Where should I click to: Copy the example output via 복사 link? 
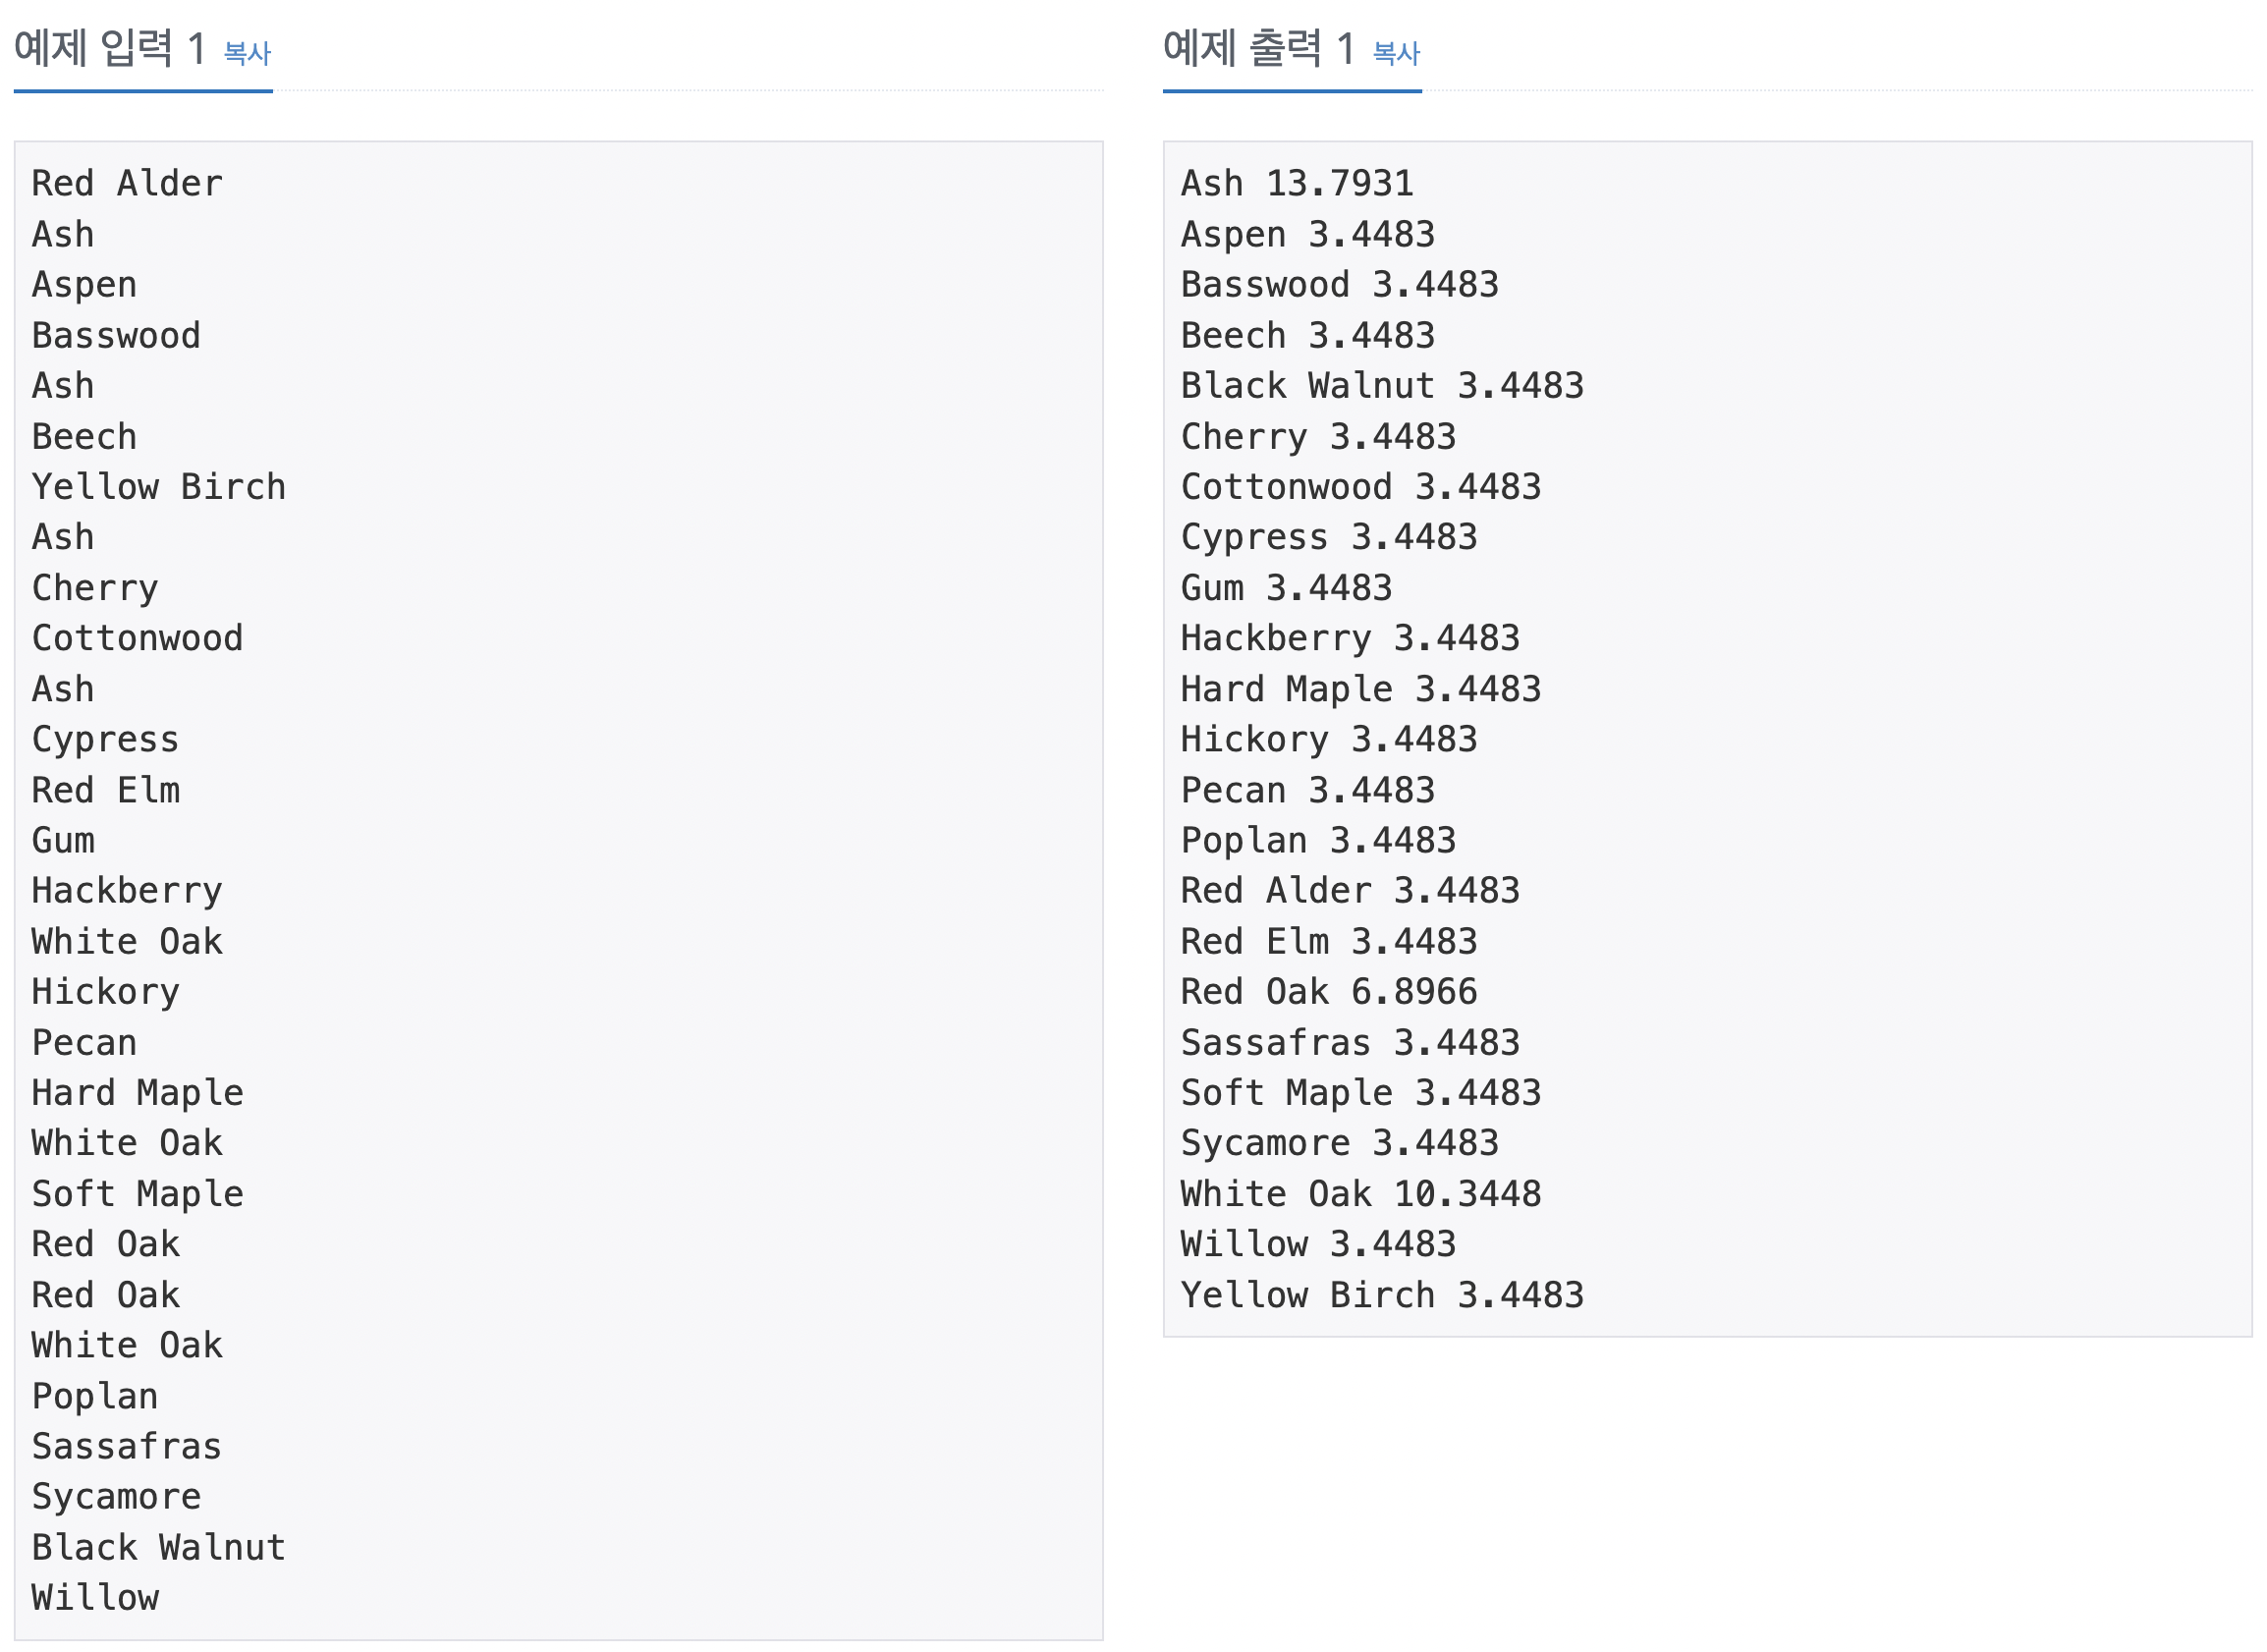coord(1396,53)
